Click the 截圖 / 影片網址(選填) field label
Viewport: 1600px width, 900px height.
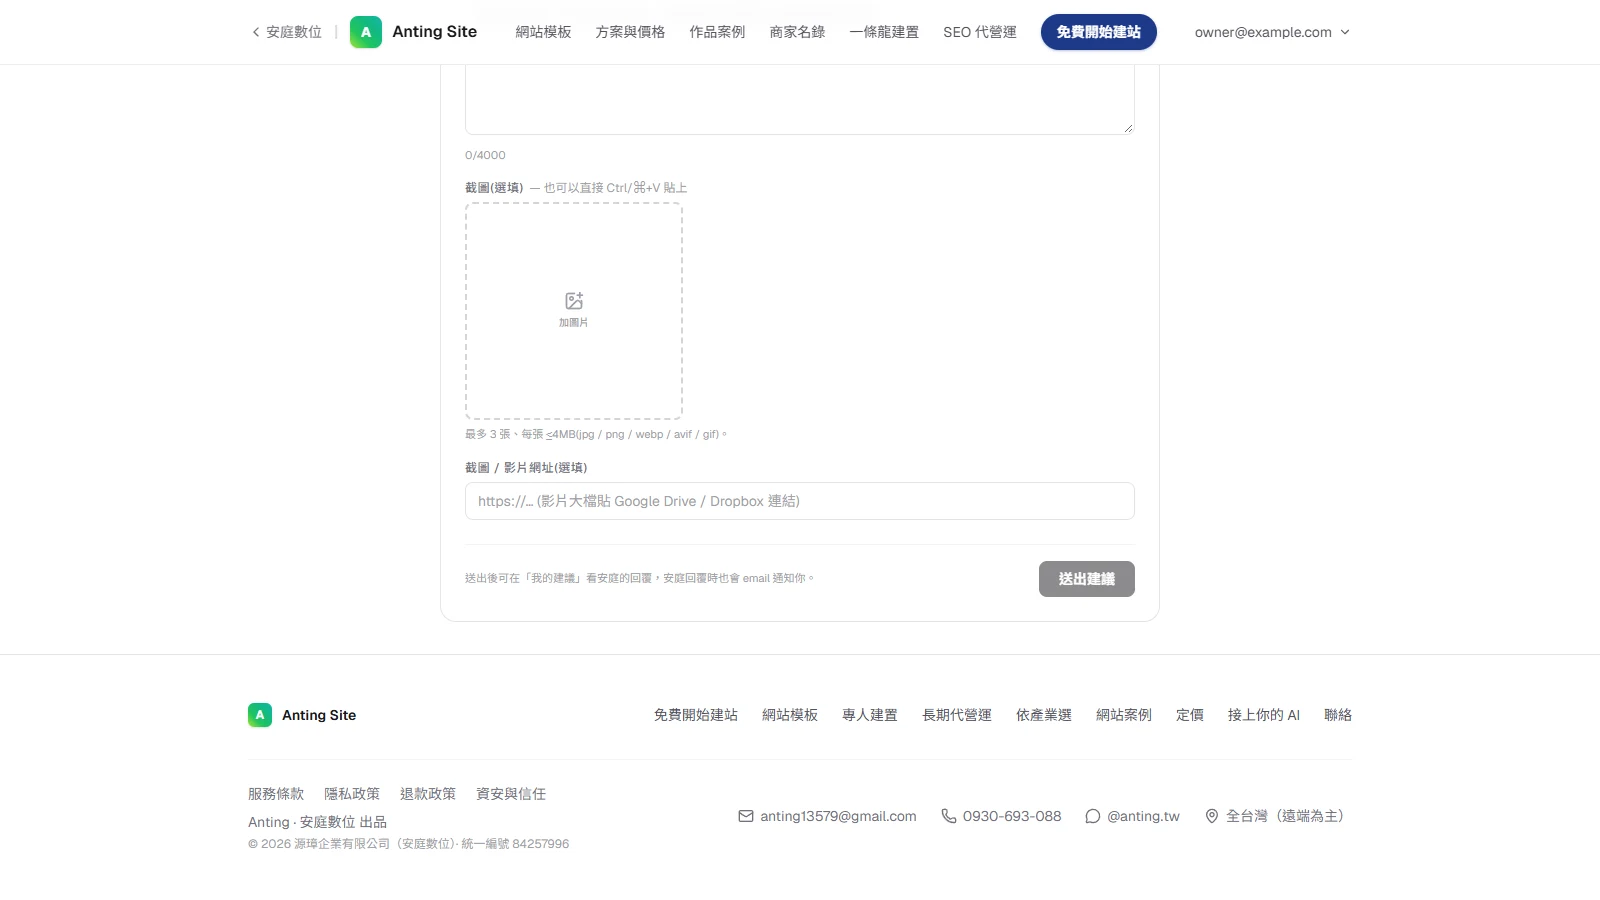click(526, 468)
